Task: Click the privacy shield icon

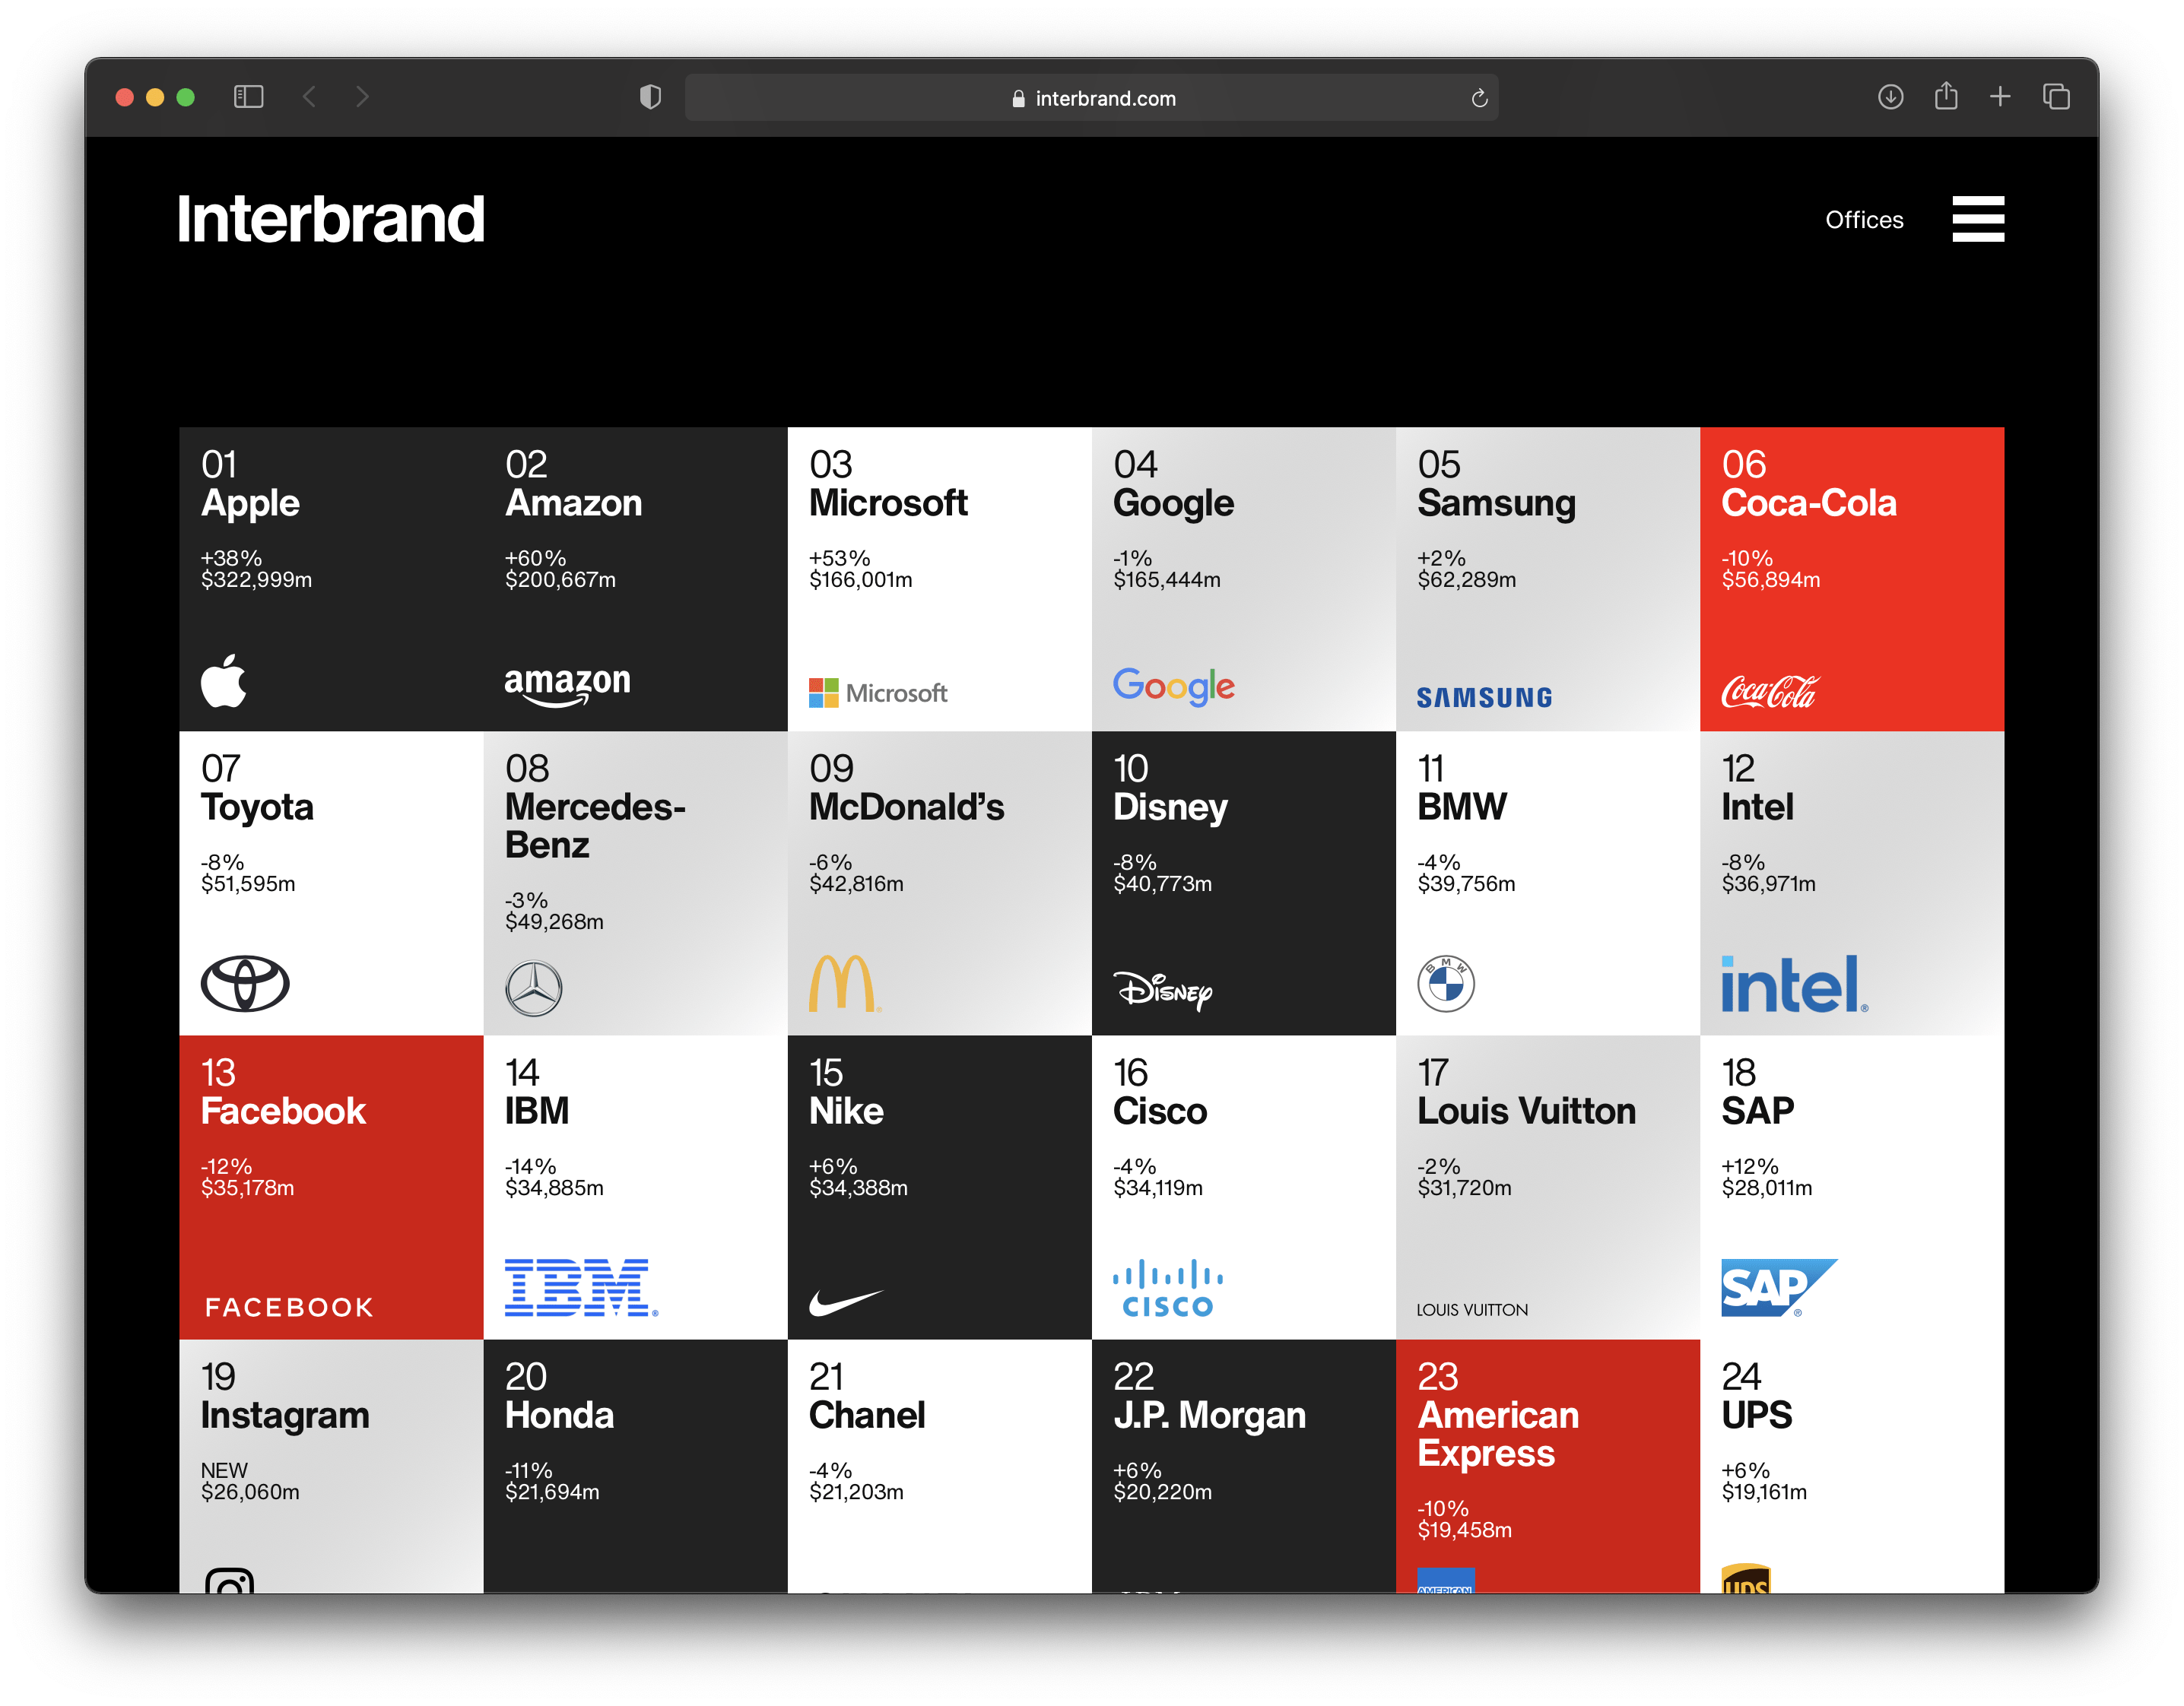Action: pyautogui.click(x=650, y=97)
